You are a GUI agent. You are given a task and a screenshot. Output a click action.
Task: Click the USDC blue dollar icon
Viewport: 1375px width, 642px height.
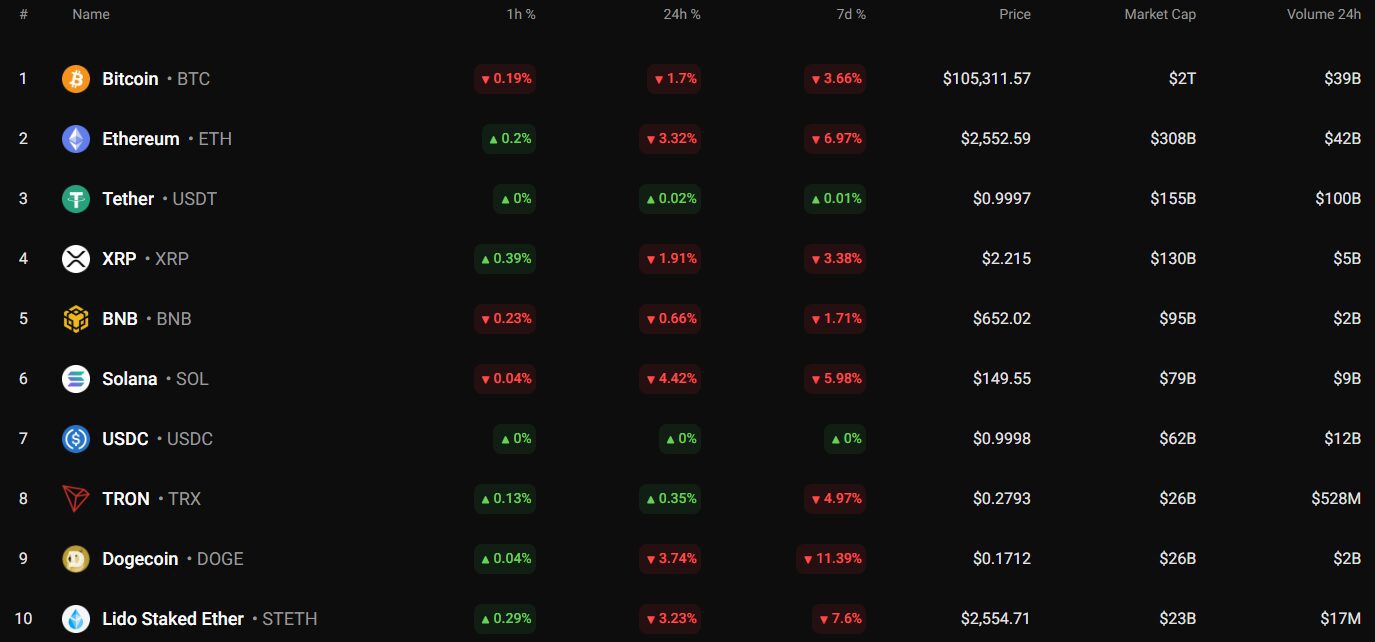coord(76,438)
